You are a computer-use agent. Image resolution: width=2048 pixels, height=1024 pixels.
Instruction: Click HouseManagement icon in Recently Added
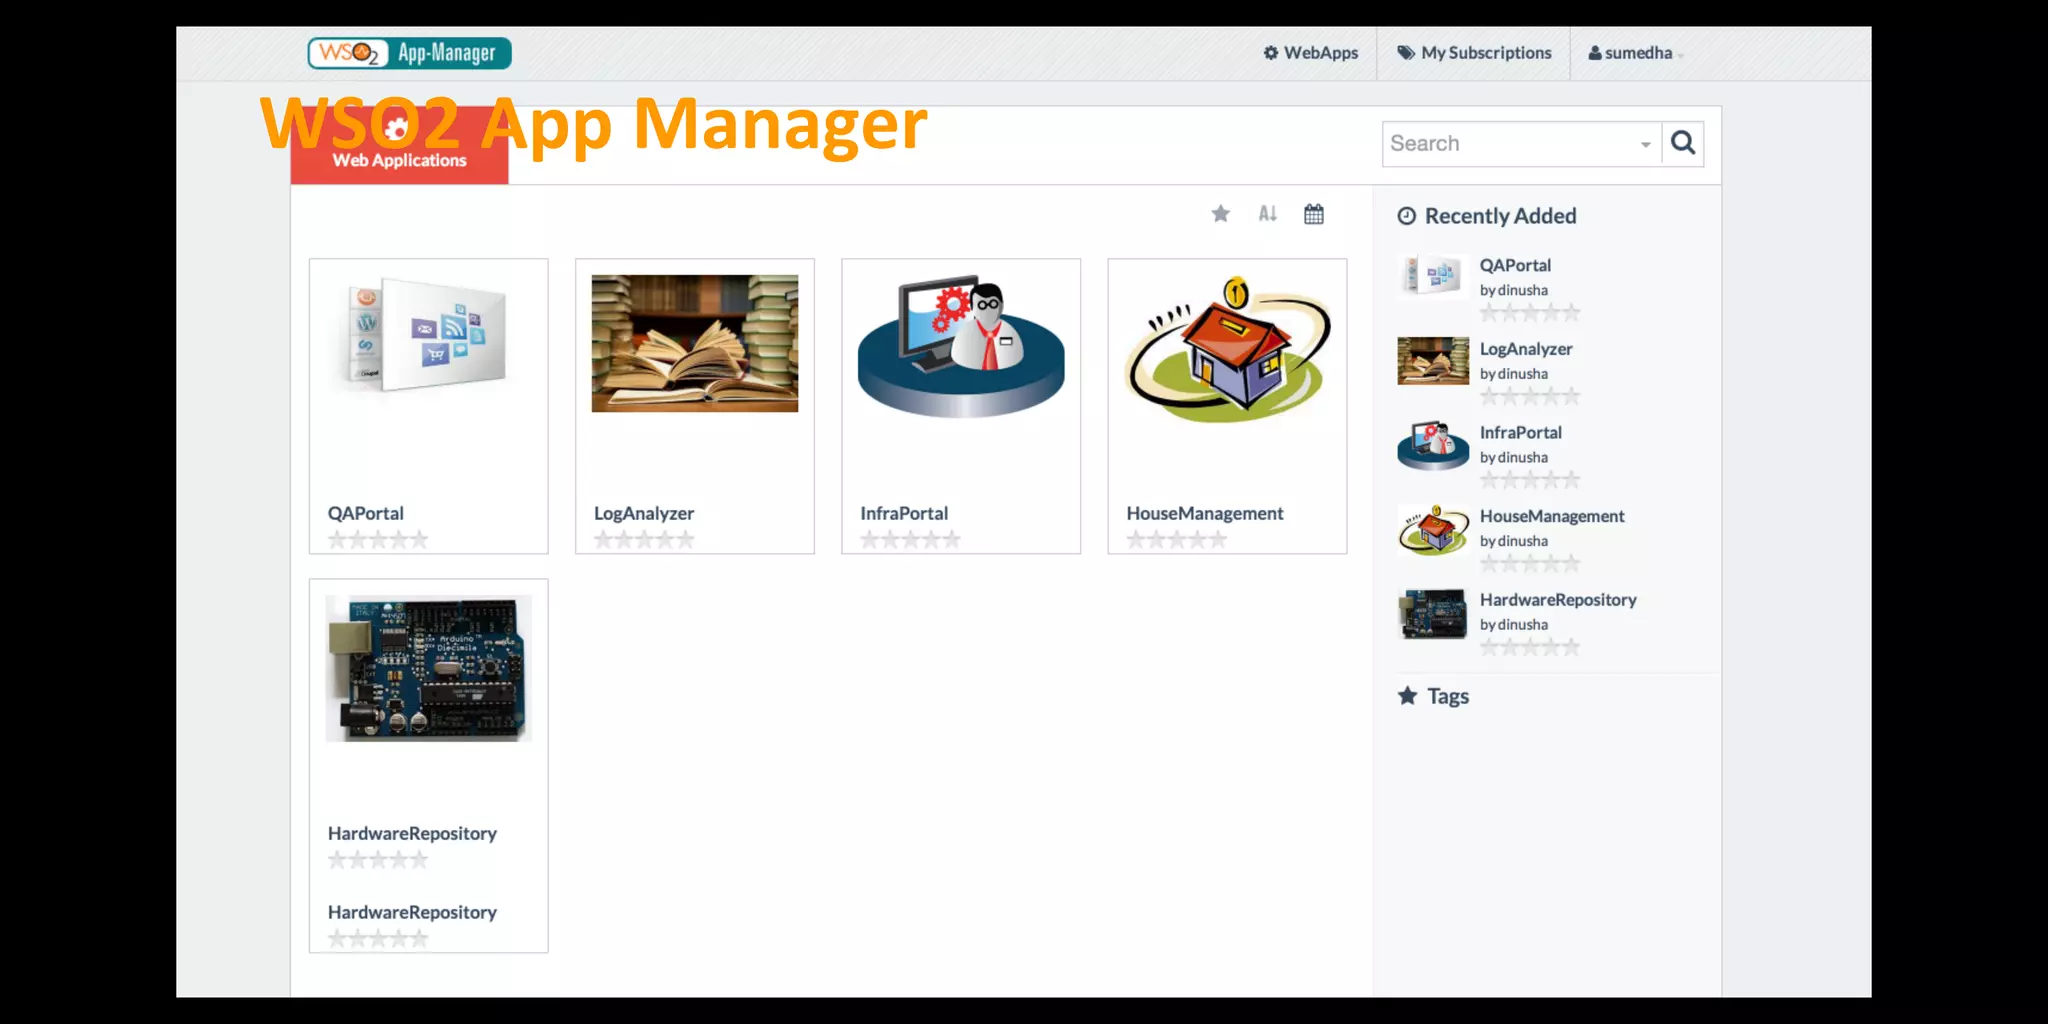pos(1433,530)
